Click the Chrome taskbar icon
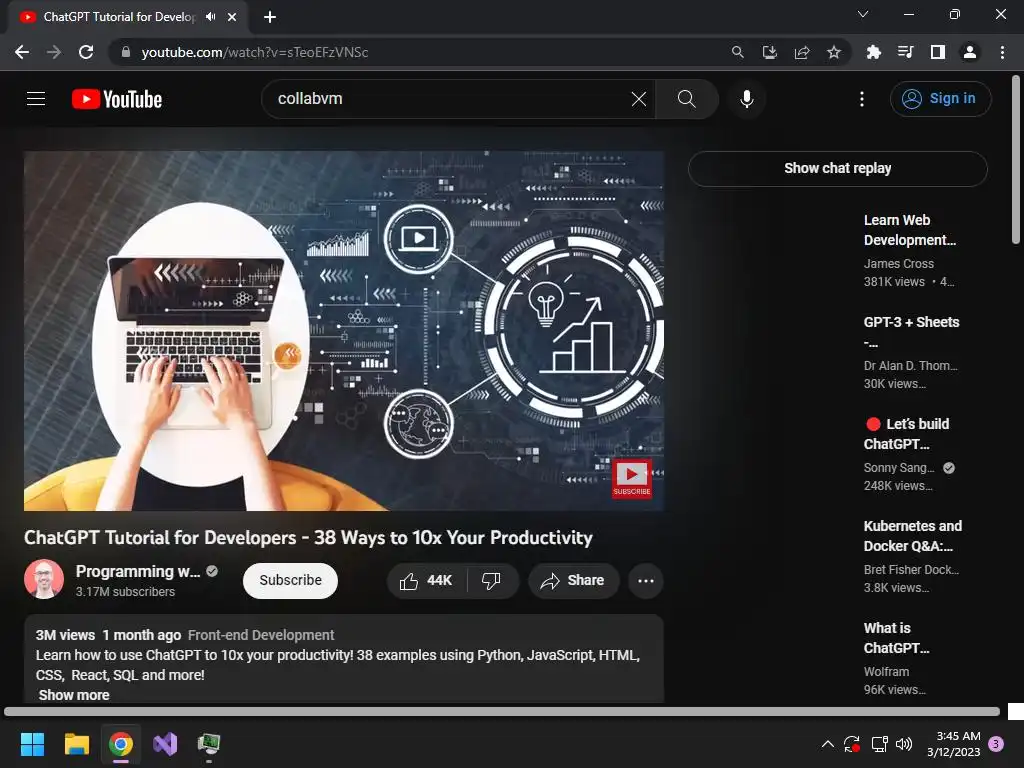1024x768 pixels. [121, 744]
